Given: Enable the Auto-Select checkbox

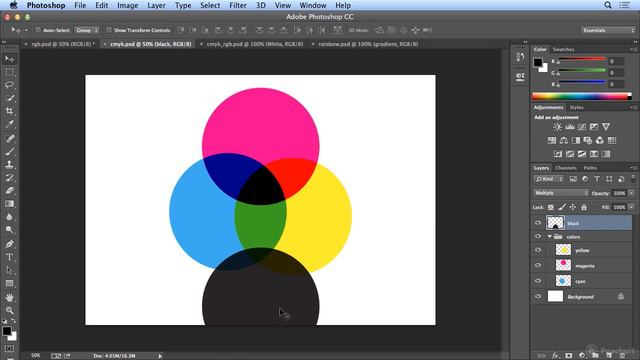Looking at the screenshot, I should 38,30.
